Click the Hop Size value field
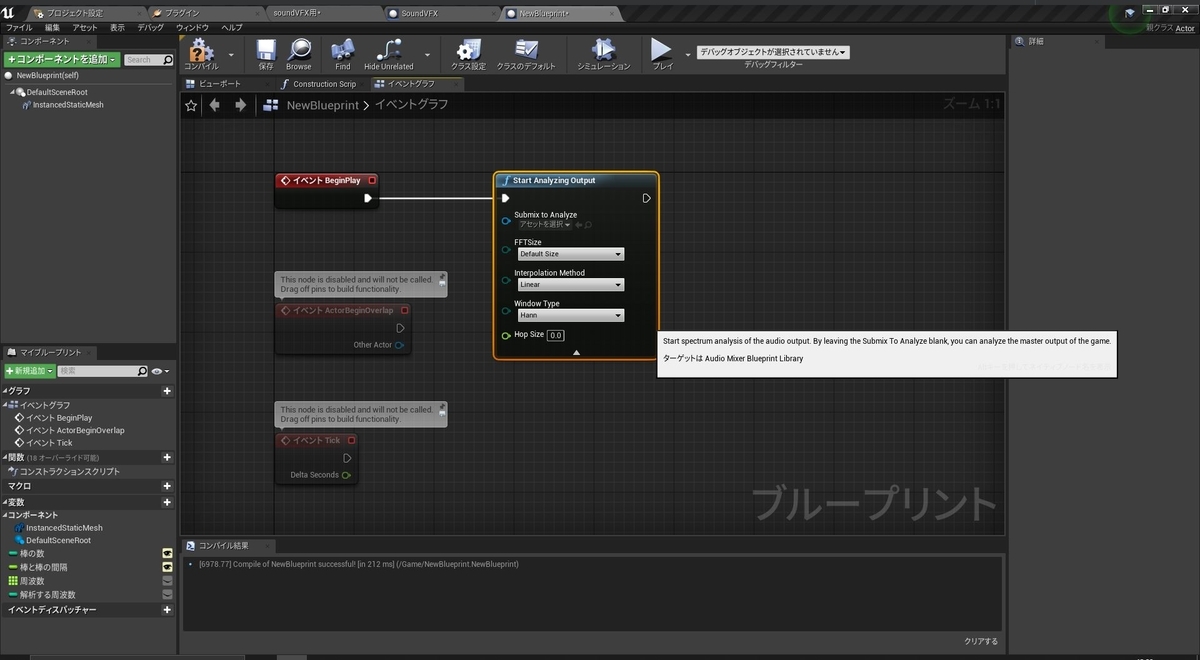The image size is (1200, 660). click(556, 335)
